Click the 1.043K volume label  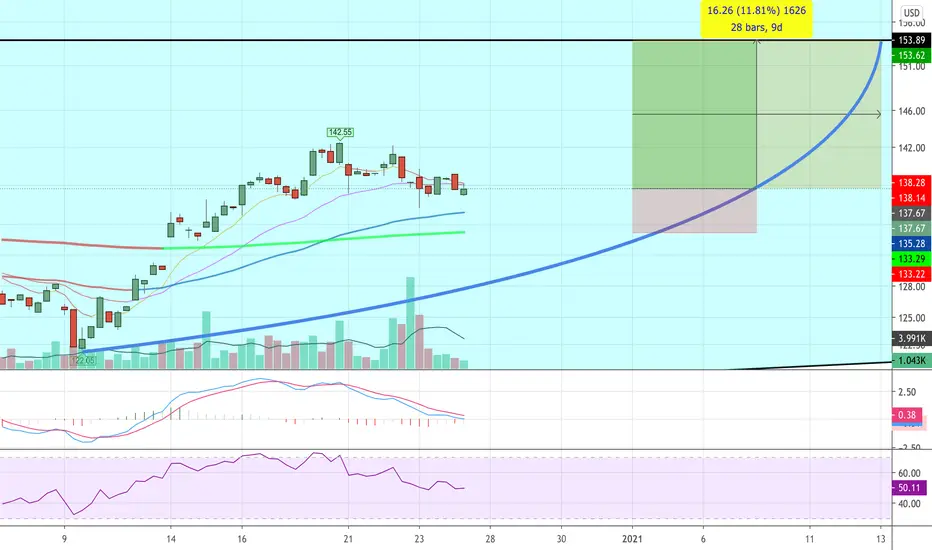(x=911, y=360)
